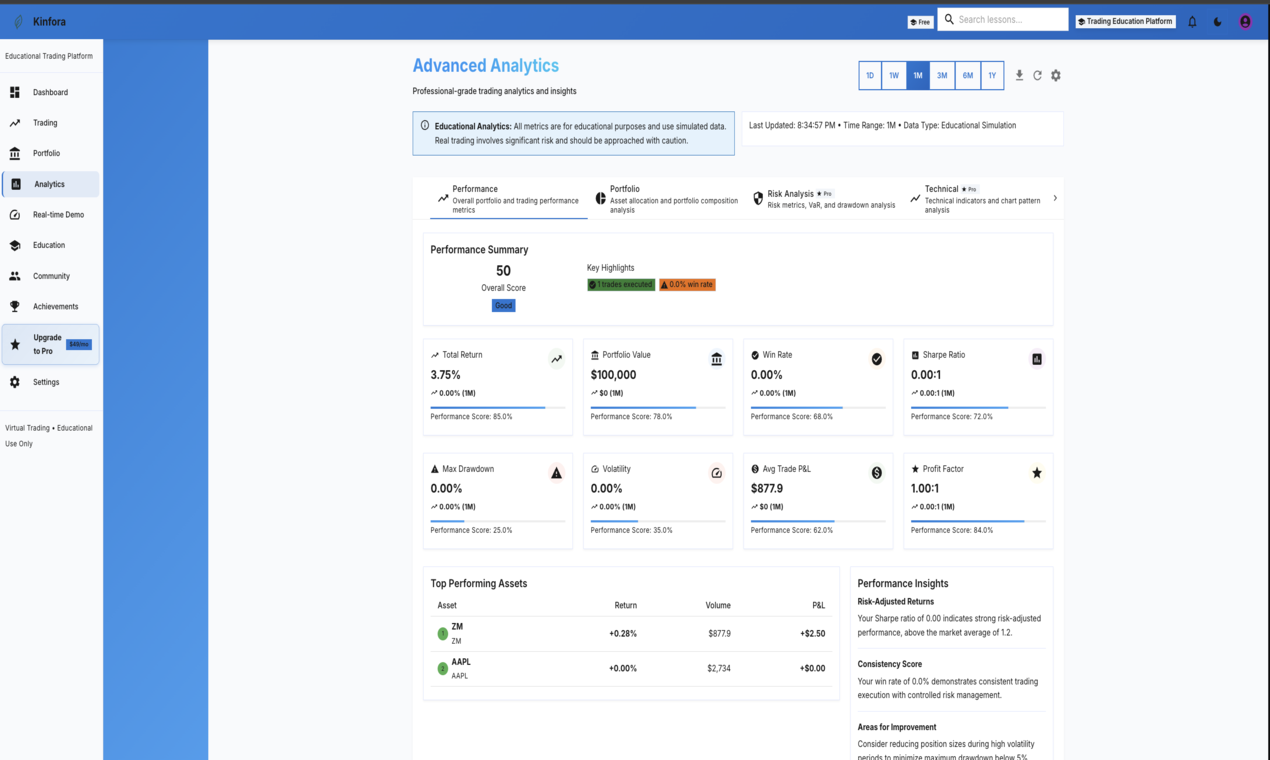Click the Community people icon
This screenshot has width=1270, height=760.
pyautogui.click(x=15, y=276)
